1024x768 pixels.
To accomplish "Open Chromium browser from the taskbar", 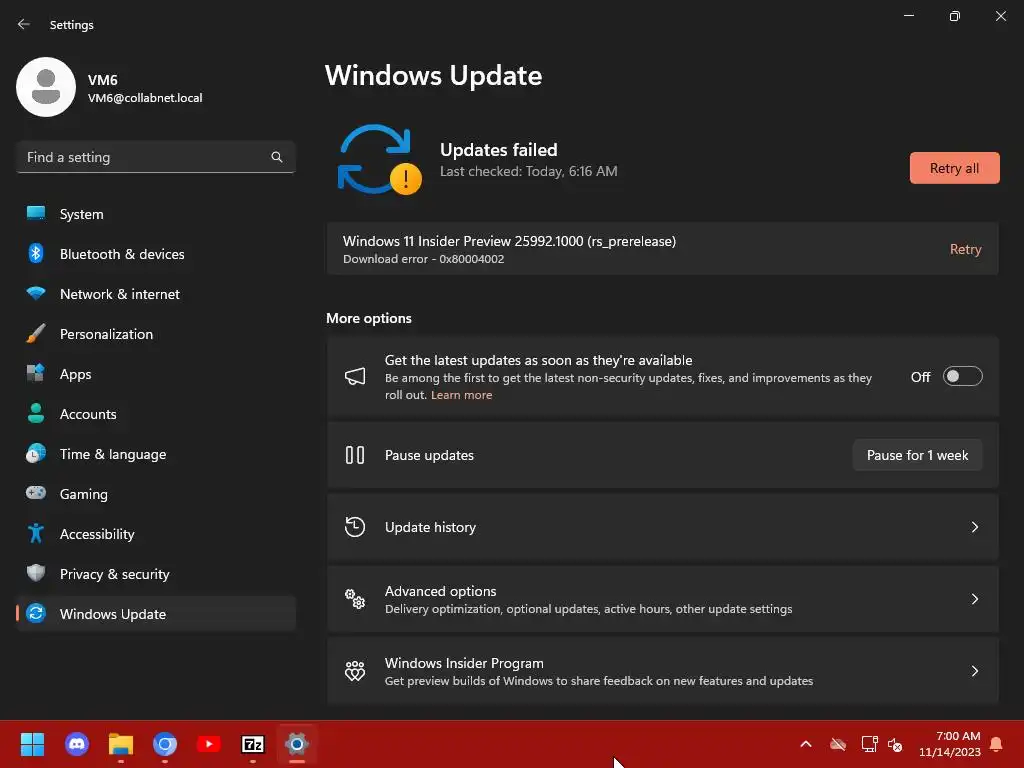I will (165, 744).
